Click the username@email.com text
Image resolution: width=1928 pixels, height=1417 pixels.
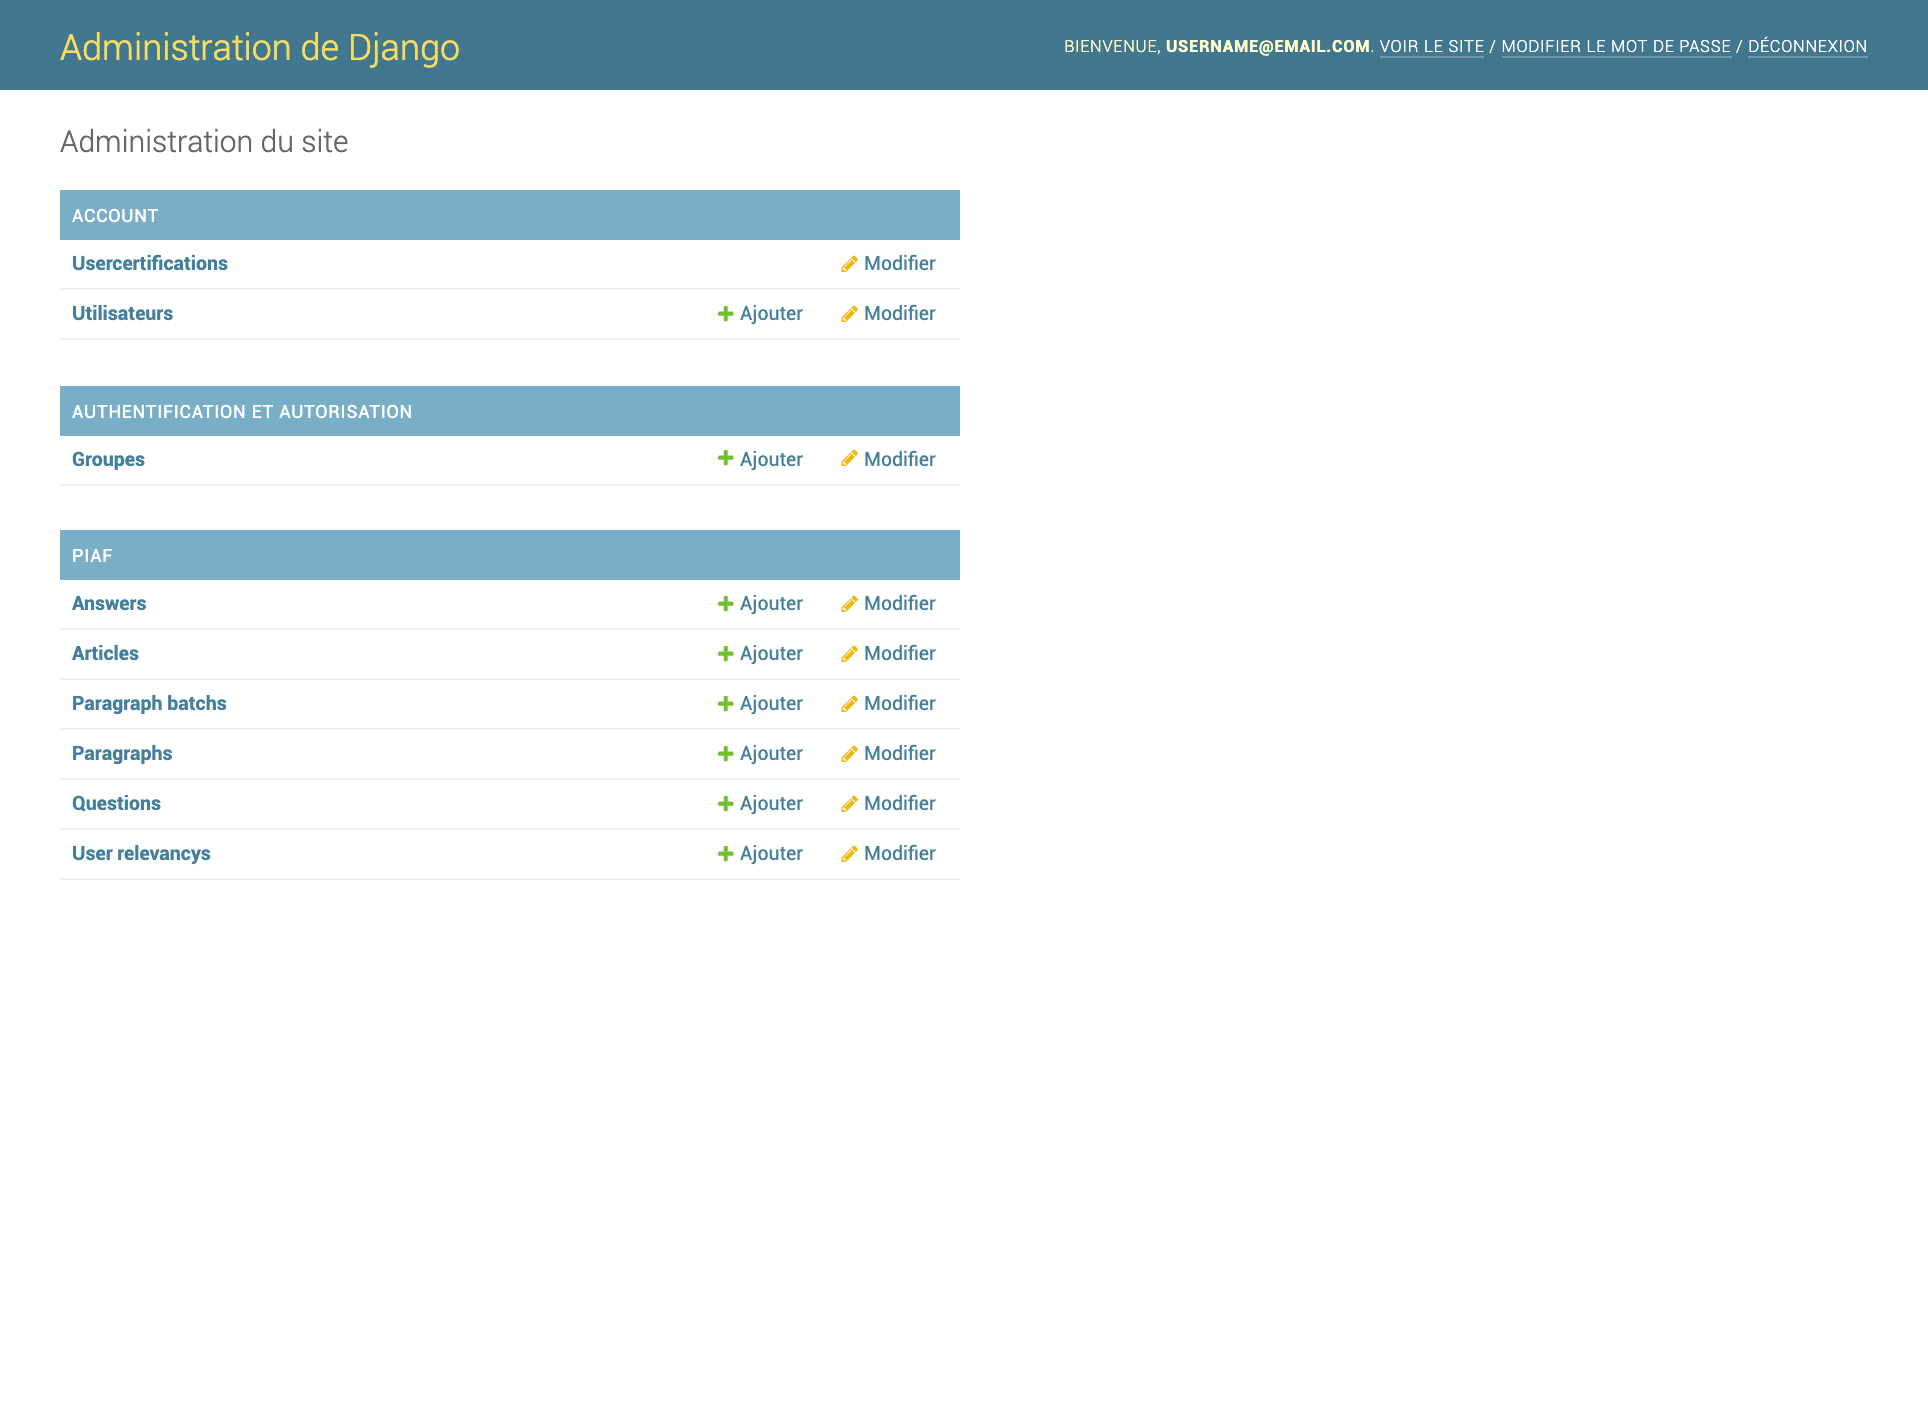tap(1267, 47)
